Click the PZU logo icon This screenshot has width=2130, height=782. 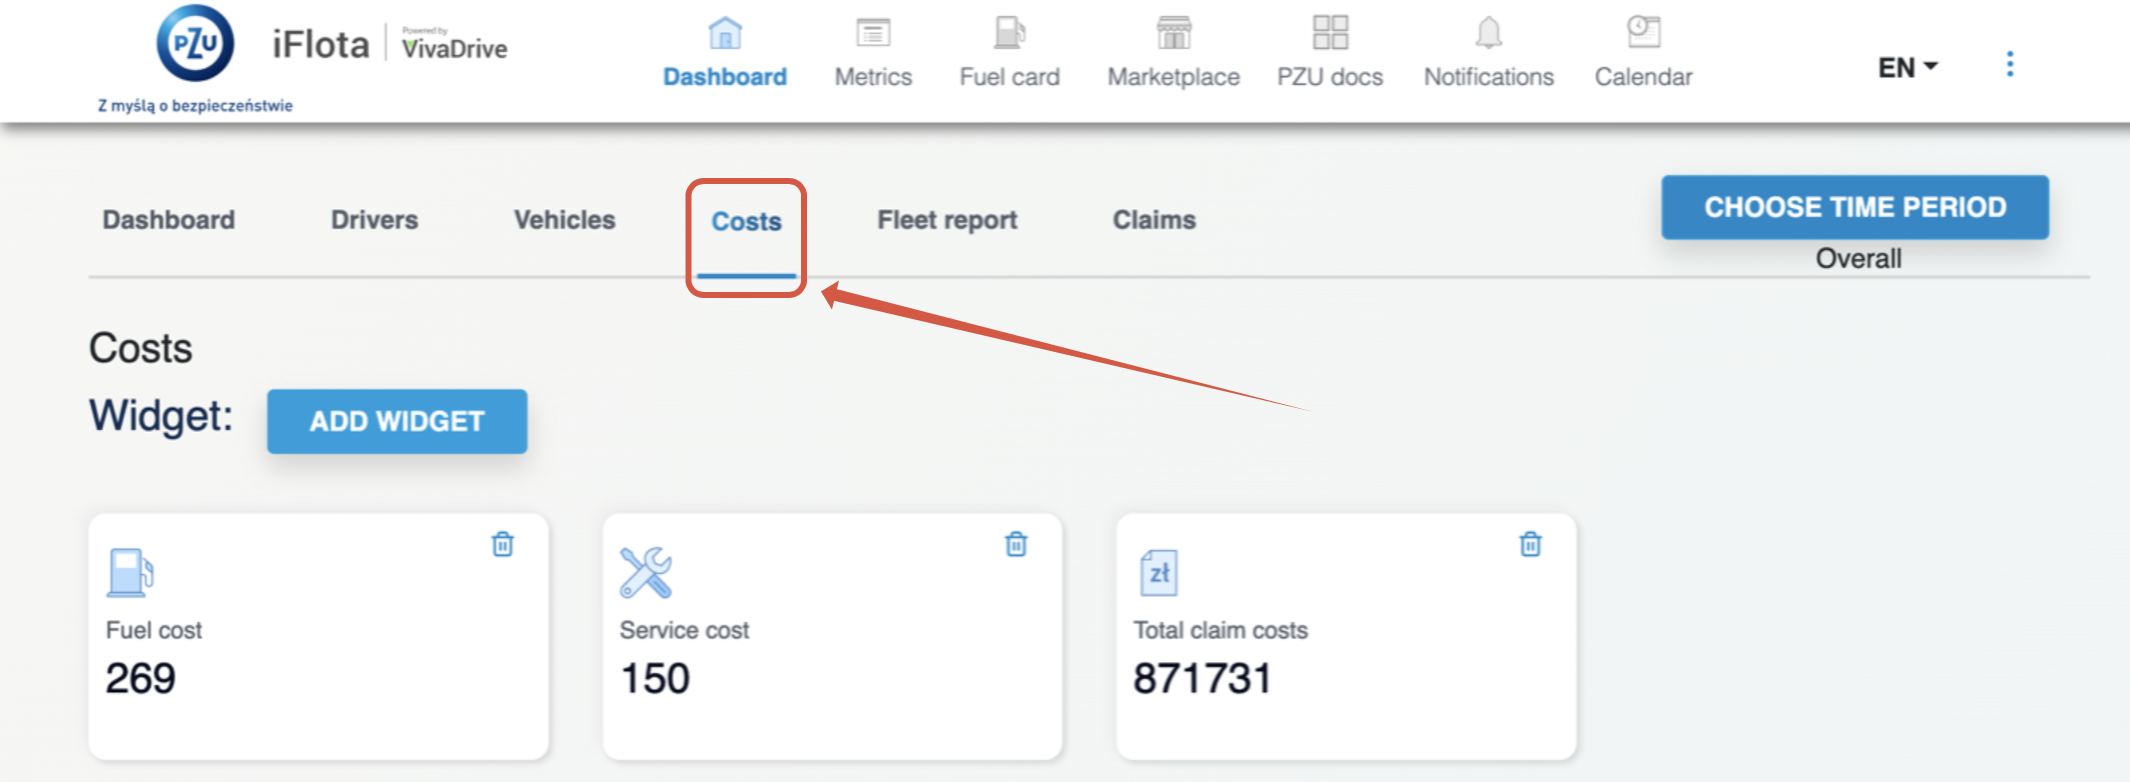(x=195, y=45)
